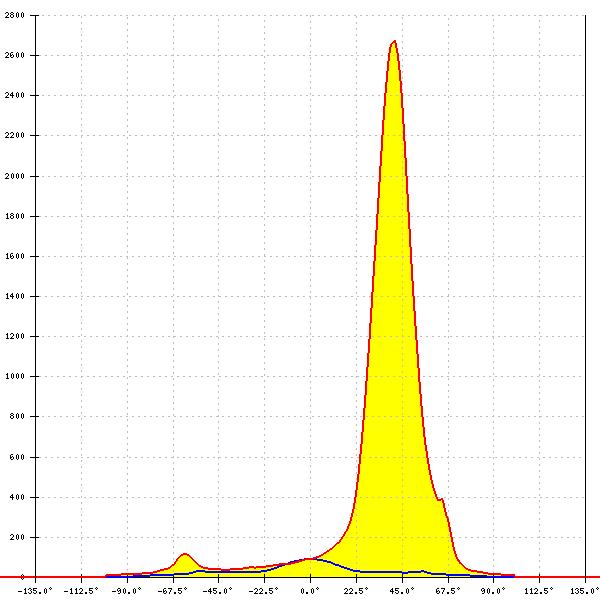The width and height of the screenshot is (600, 600).
Task: Pick the 2200 label on the vertical axis
Action: 15,135
